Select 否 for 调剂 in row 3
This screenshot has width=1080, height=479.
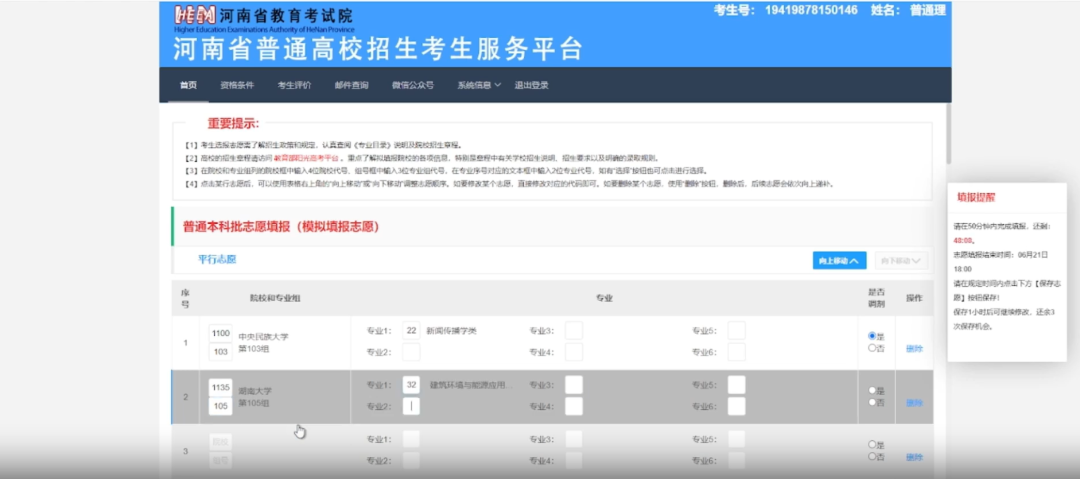(x=872, y=456)
